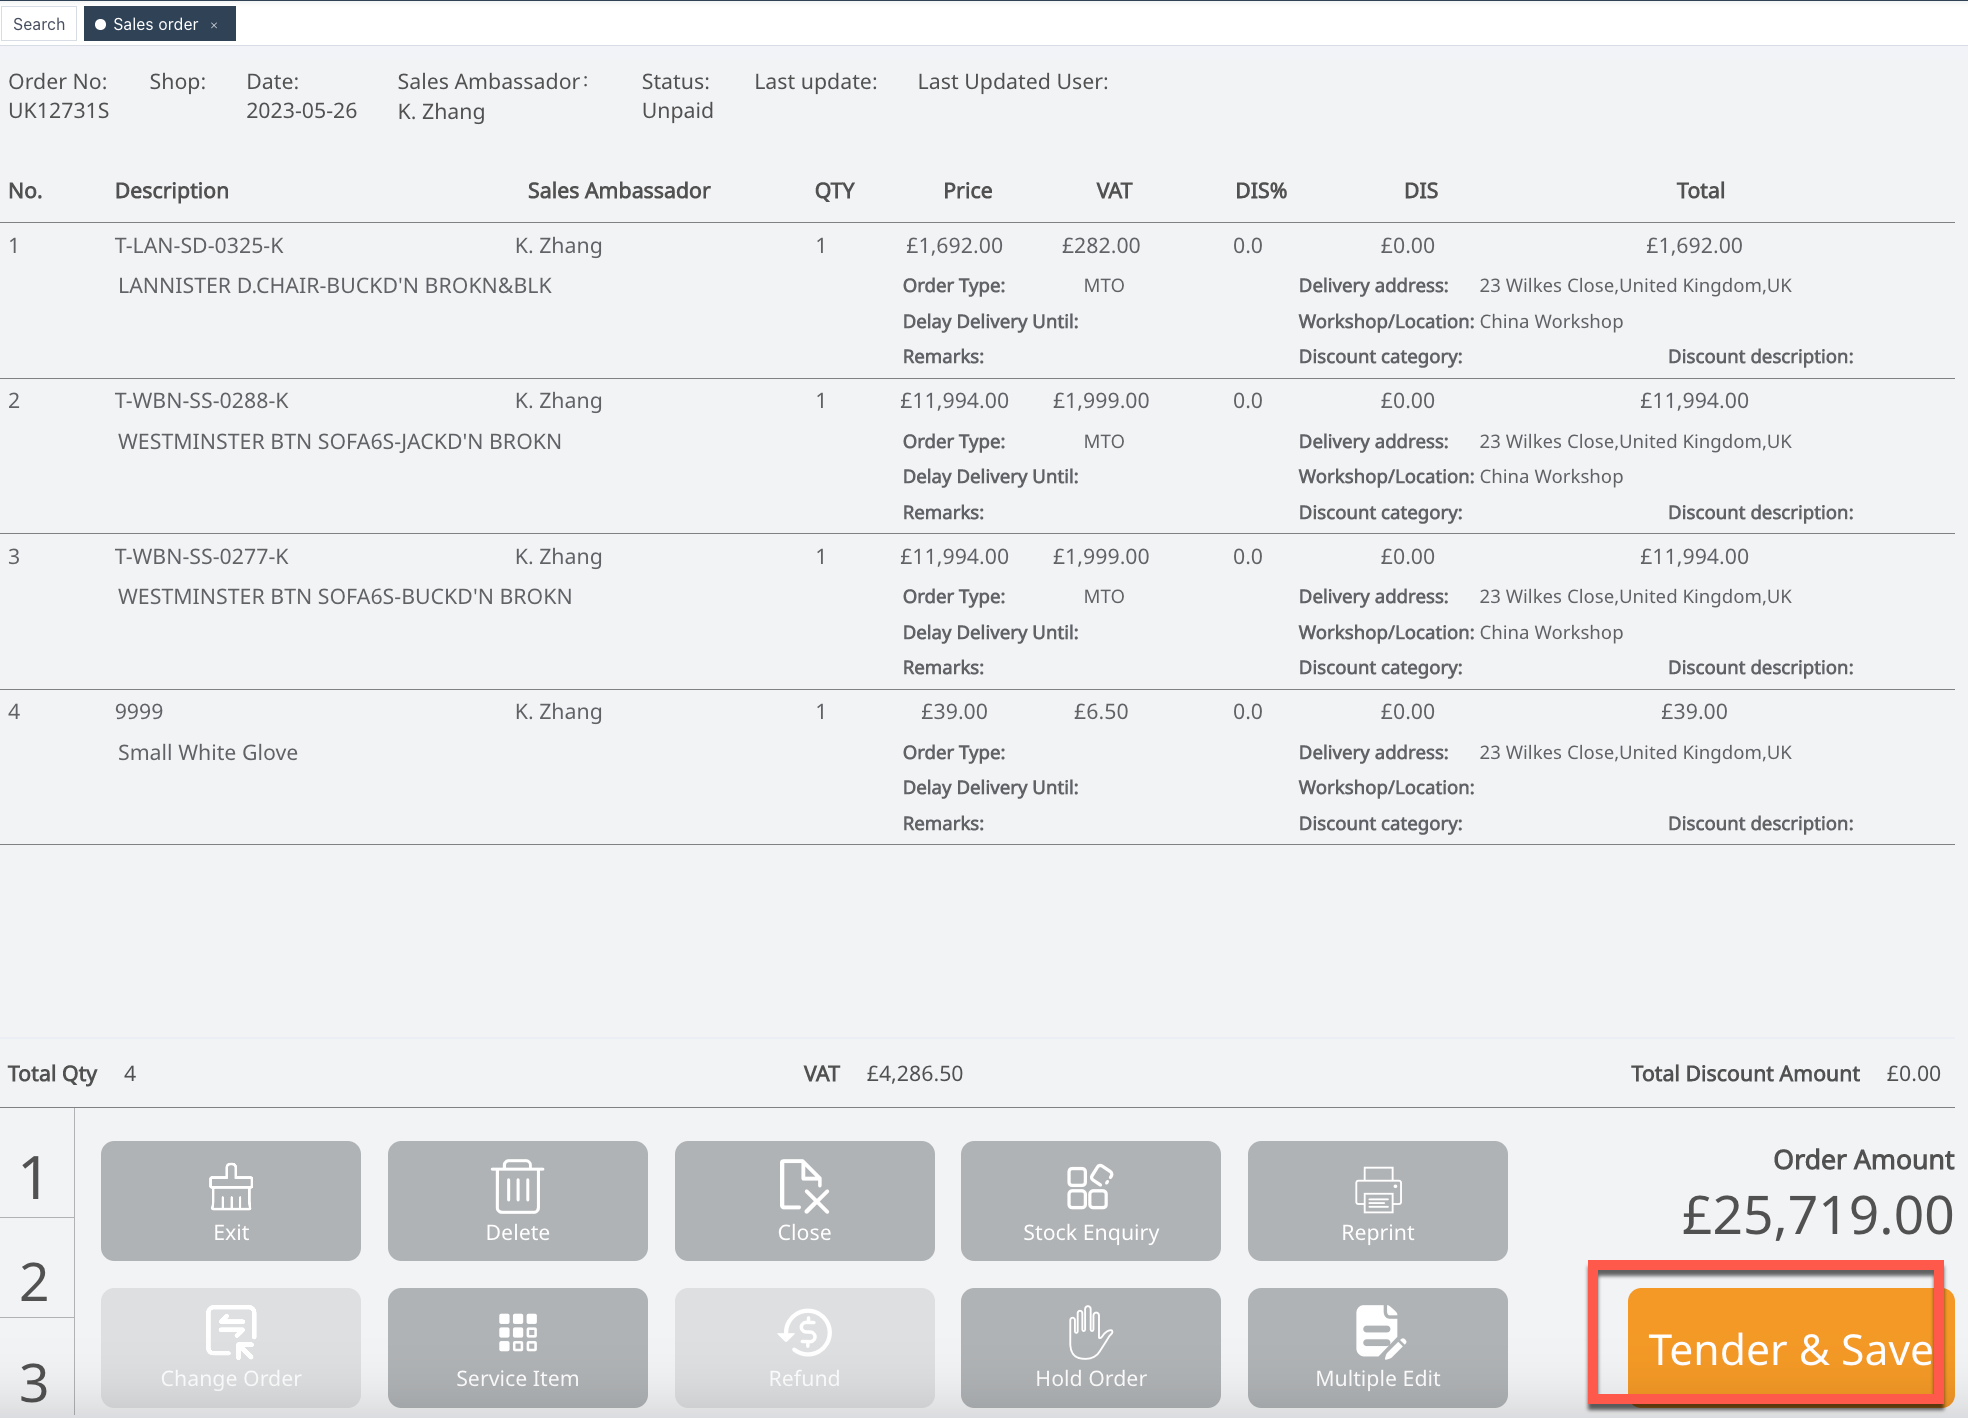Open the Service Item grid button
The width and height of the screenshot is (1968, 1418).
coord(517,1347)
